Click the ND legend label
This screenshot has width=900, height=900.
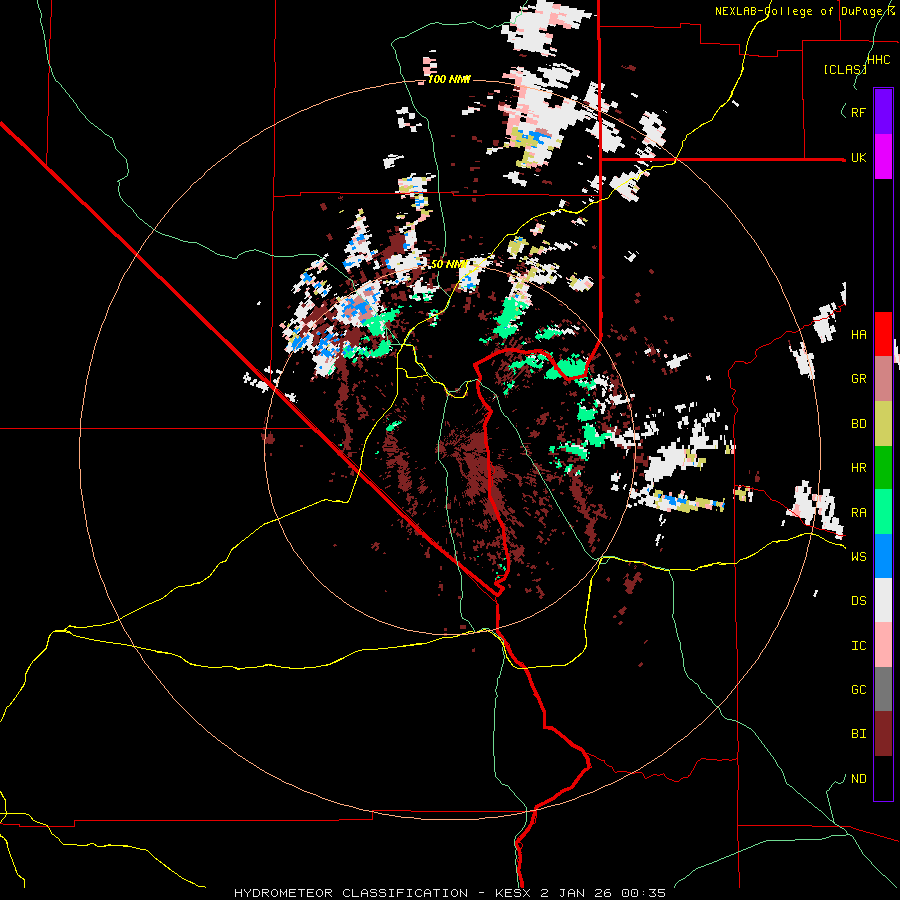pos(858,779)
